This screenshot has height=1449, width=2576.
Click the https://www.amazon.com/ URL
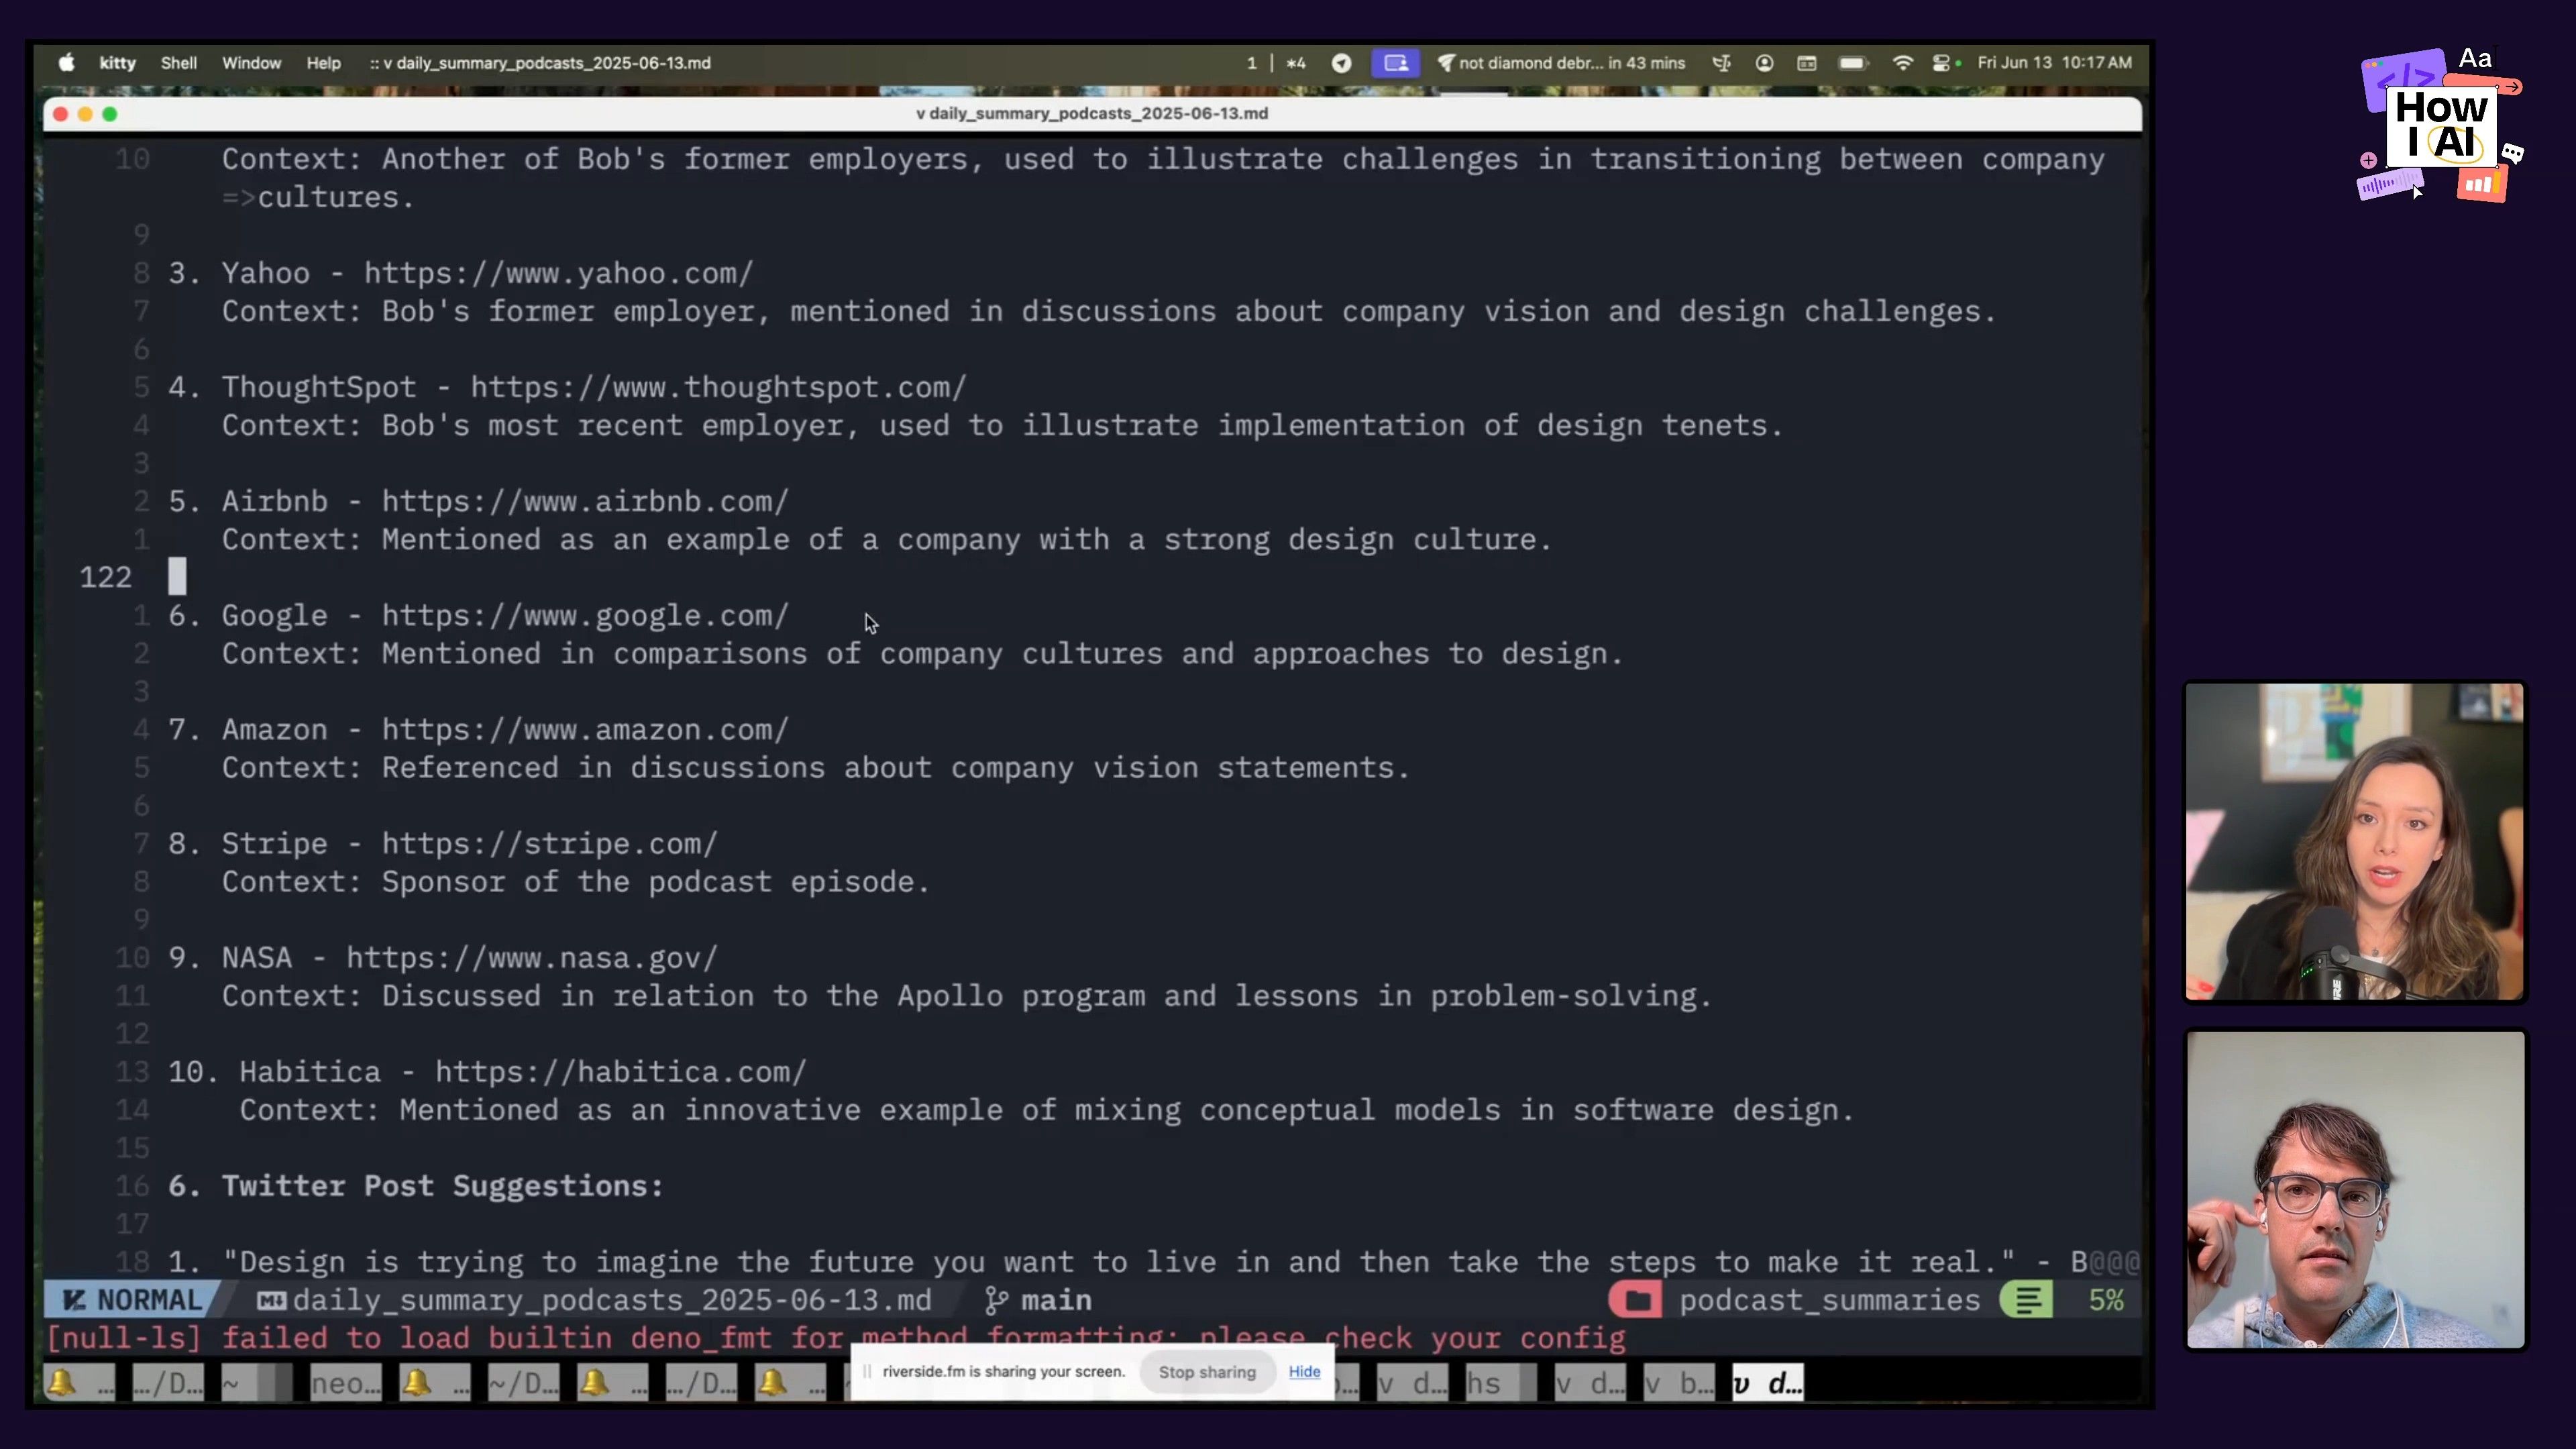click(x=585, y=730)
